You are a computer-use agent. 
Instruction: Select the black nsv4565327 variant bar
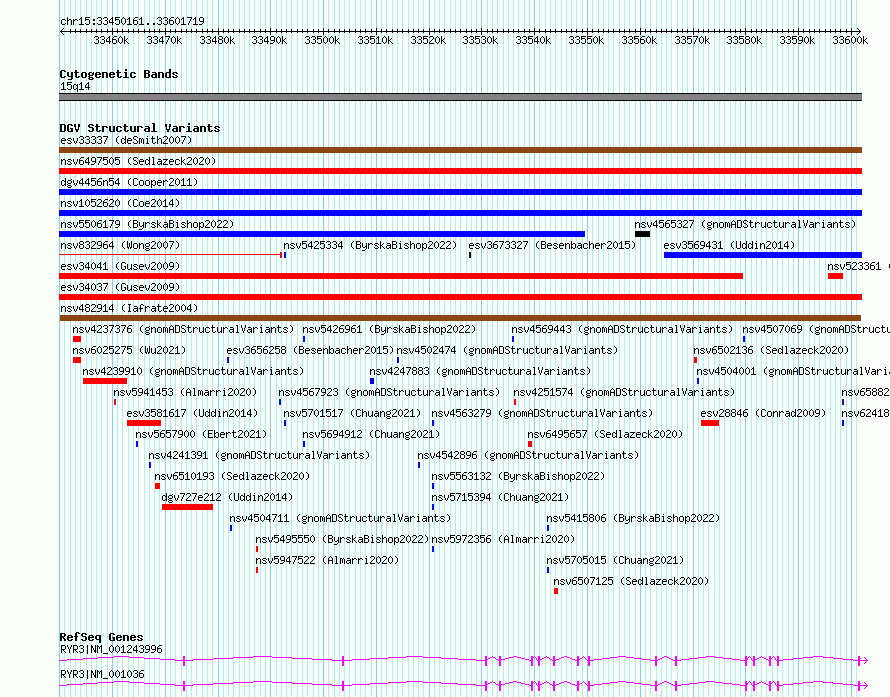coord(642,234)
